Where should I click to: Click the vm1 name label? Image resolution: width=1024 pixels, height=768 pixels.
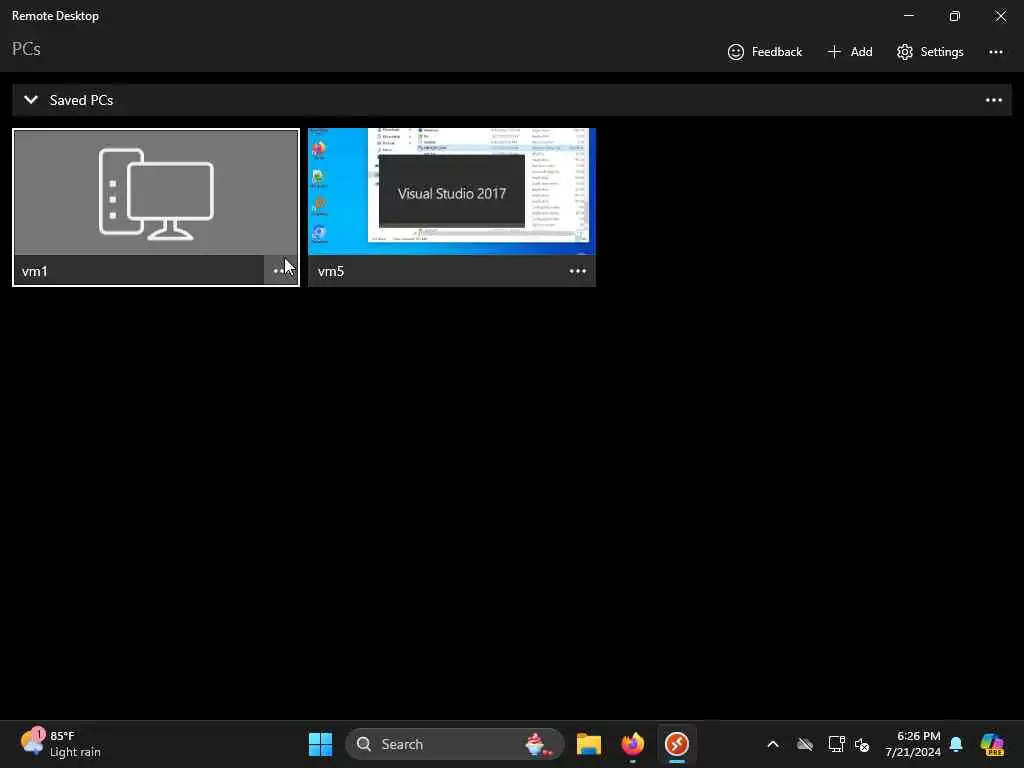pyautogui.click(x=35, y=271)
